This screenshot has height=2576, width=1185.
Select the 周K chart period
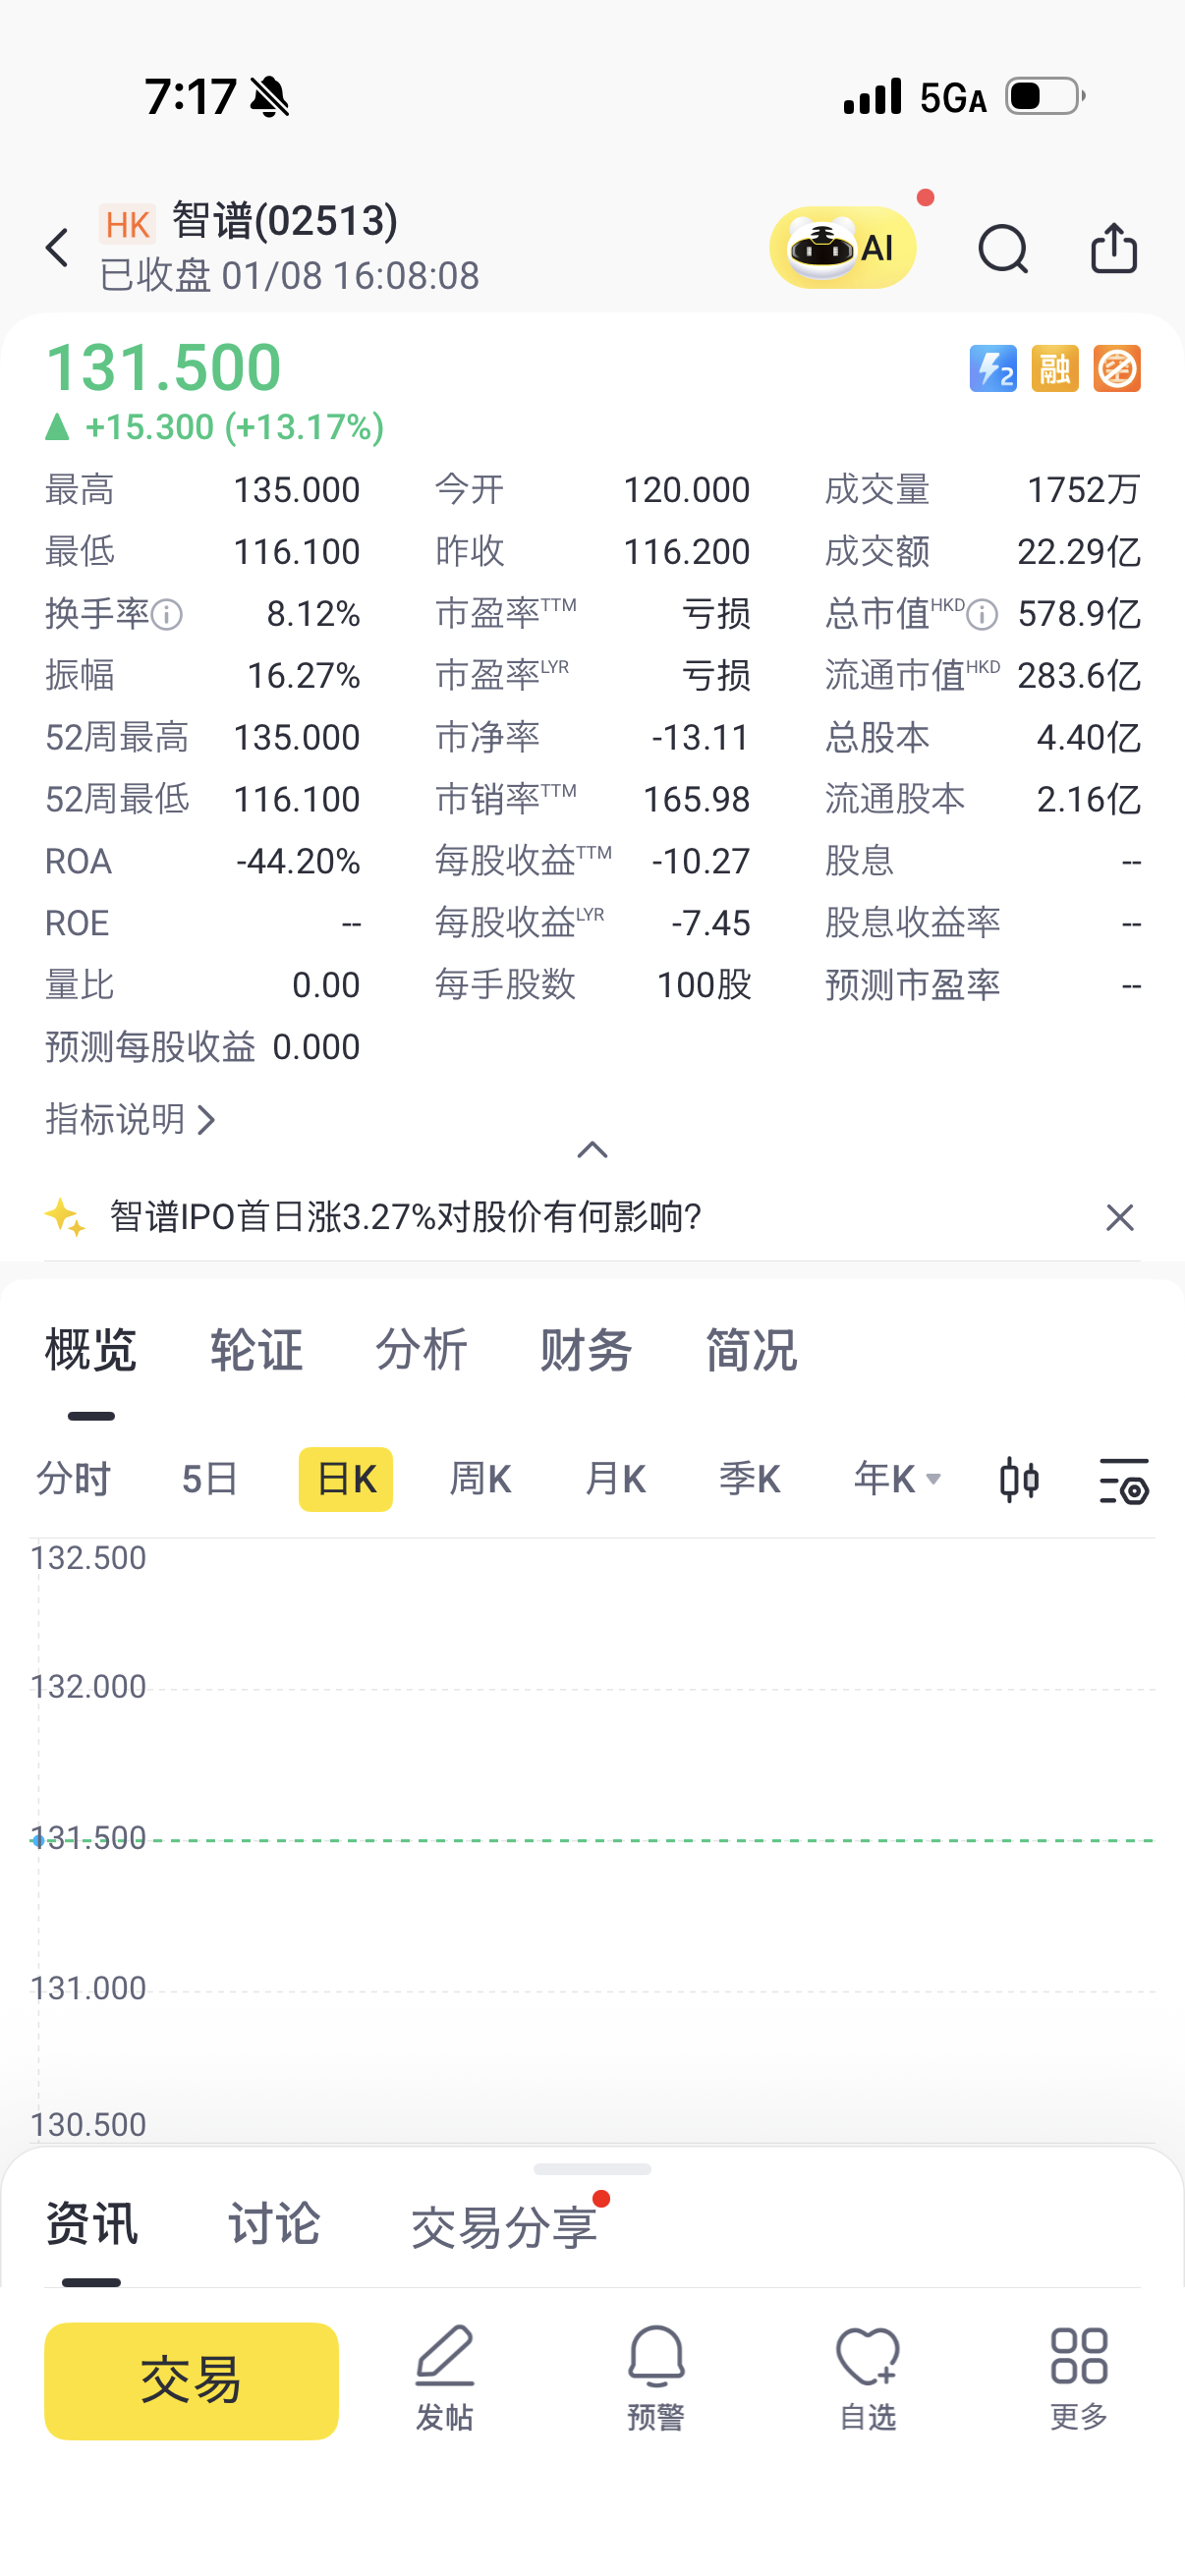pyautogui.click(x=480, y=1479)
